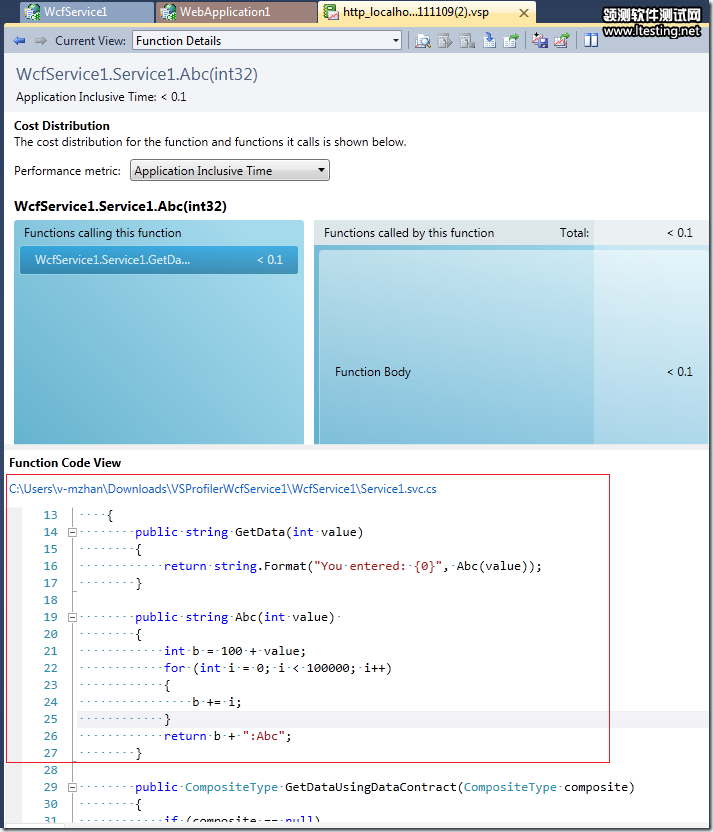
Task: Click the grayed-out toolbar icon left of the export icon
Action: coord(467,41)
